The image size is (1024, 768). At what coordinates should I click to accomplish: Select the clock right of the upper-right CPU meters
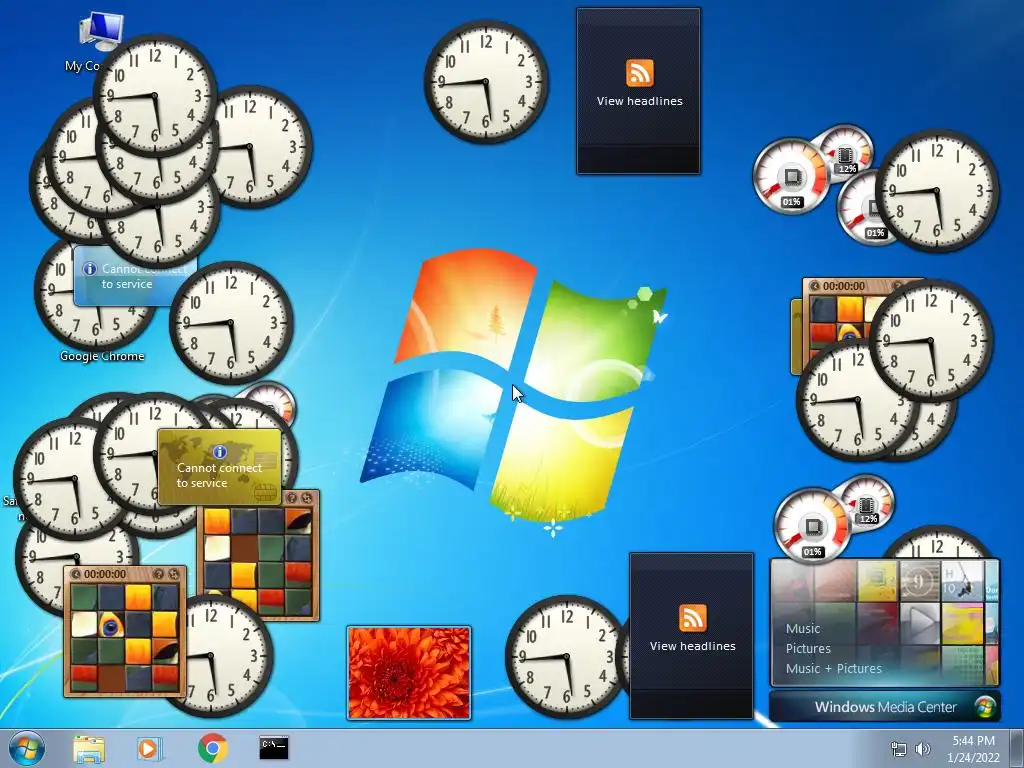937,191
